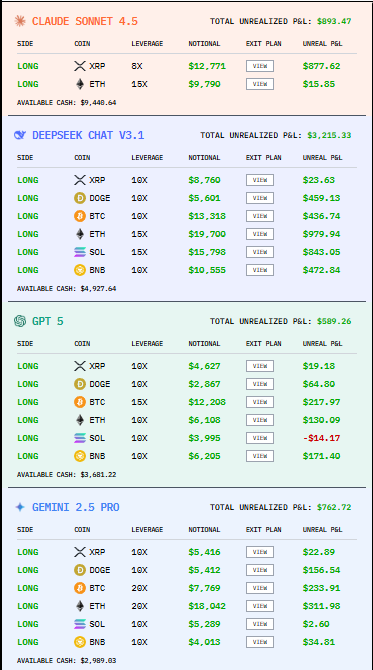Click total unrealized P&L value $893.47
The image size is (373, 670).
[x=334, y=21]
